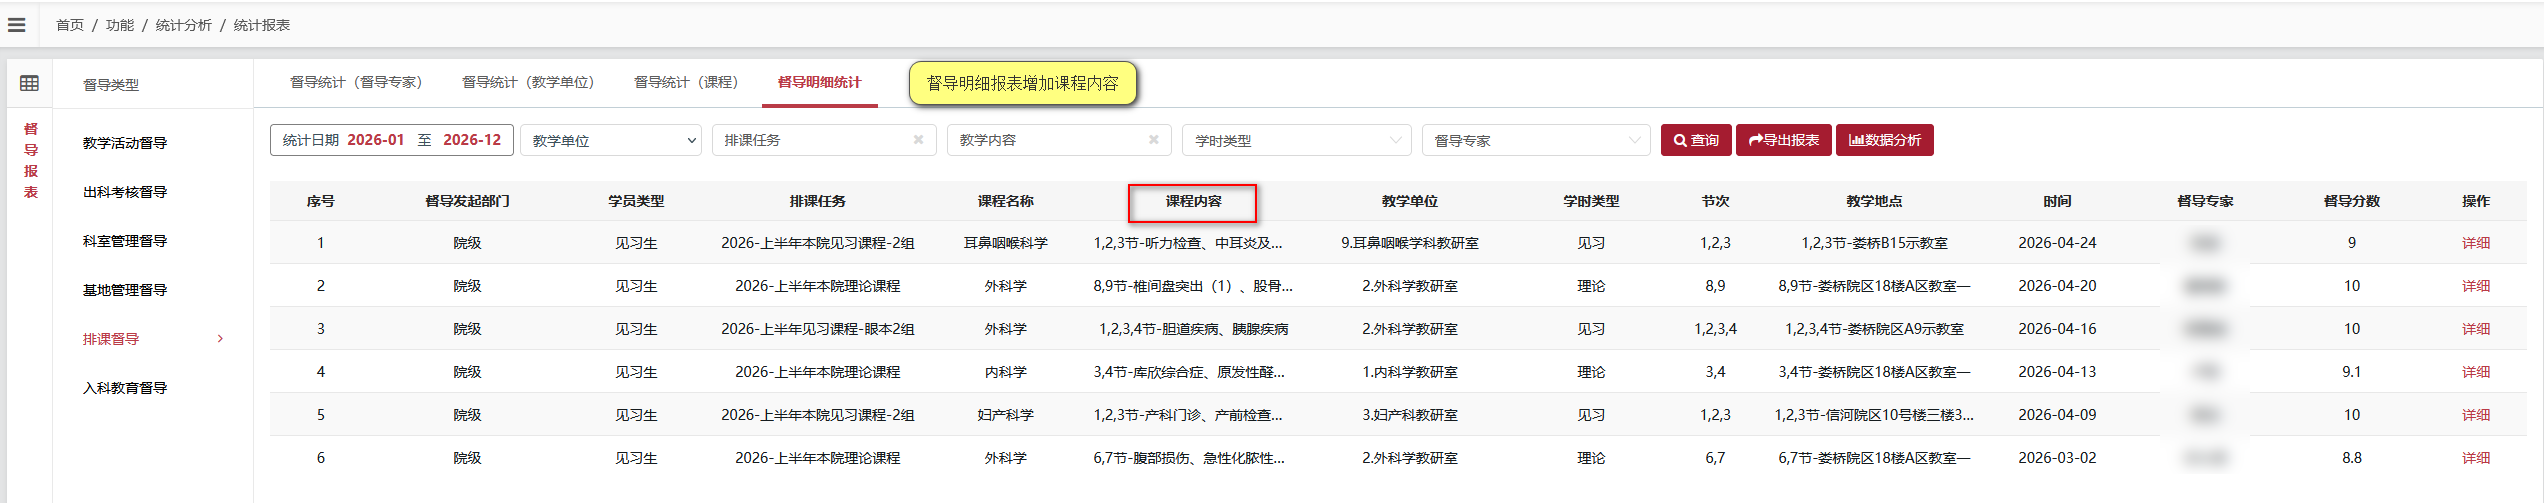The height and width of the screenshot is (503, 2544).
Task: Open 详细 link for row 6
Action: pyautogui.click(x=2476, y=458)
